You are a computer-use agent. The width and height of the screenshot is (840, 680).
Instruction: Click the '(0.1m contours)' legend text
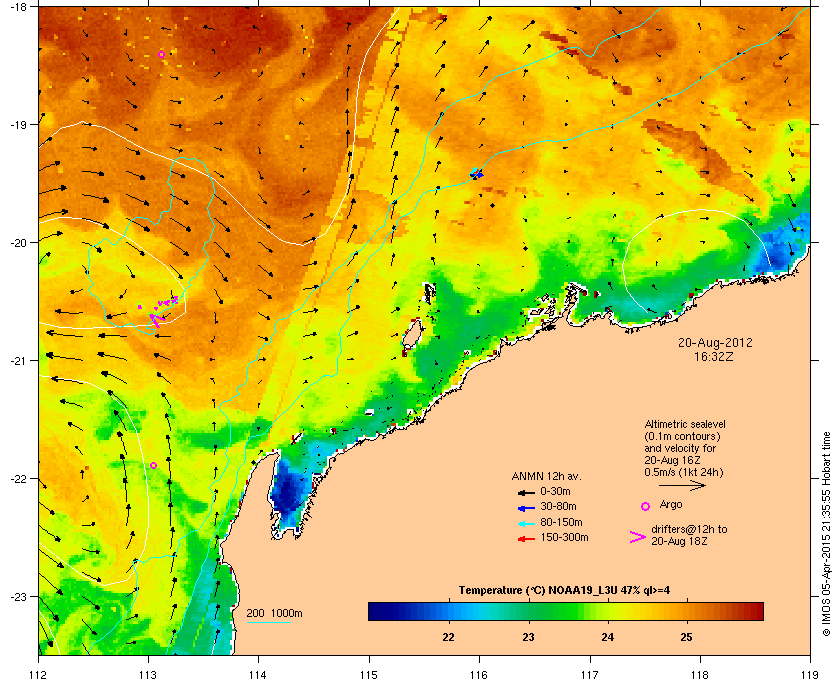[682, 436]
